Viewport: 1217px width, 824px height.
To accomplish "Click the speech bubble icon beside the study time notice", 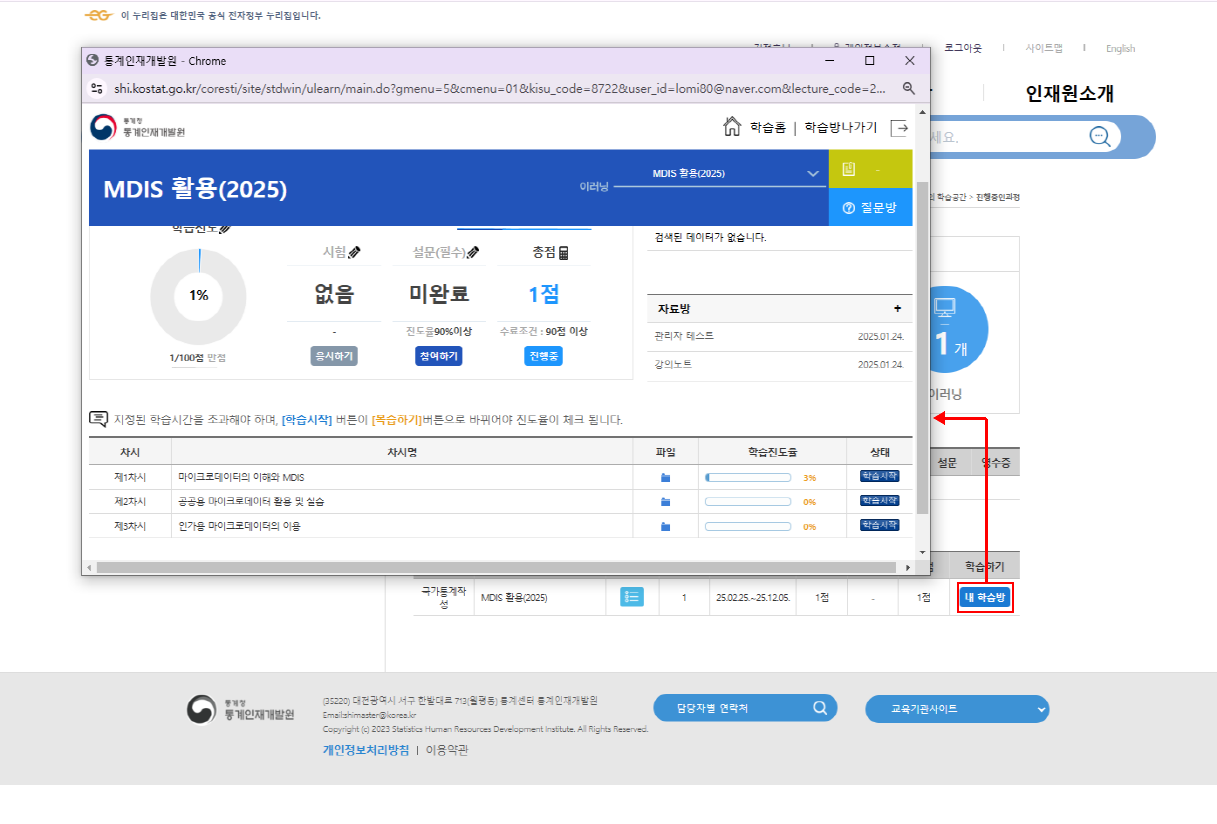I will pos(98,419).
